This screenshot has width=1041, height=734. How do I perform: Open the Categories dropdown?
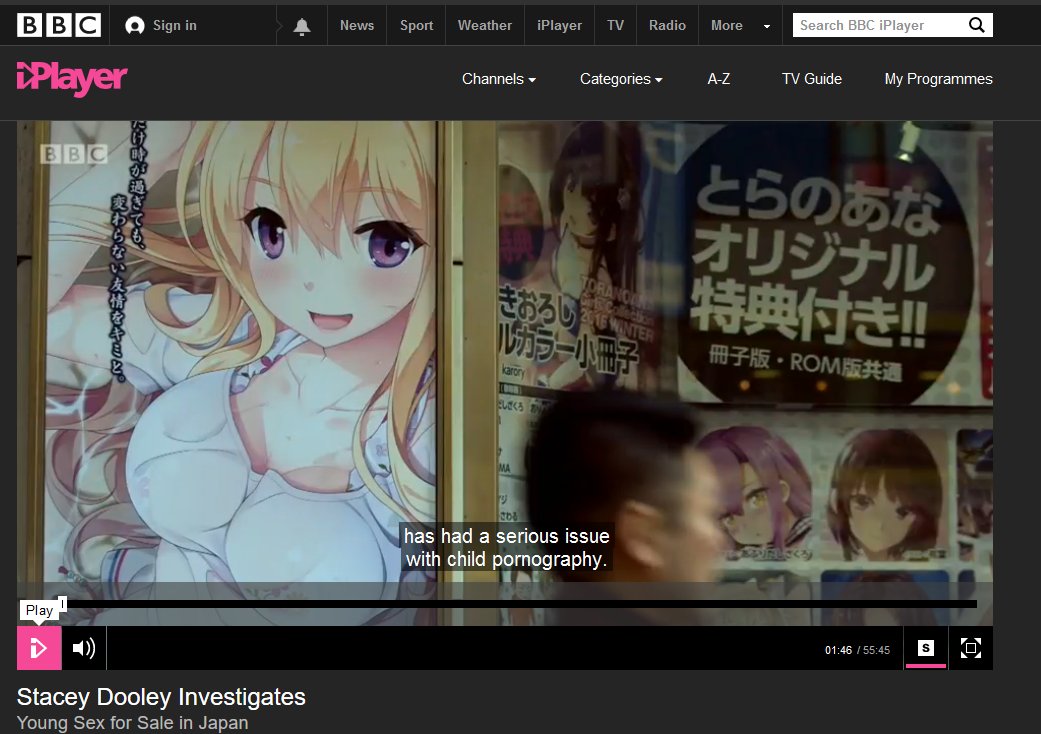point(621,79)
